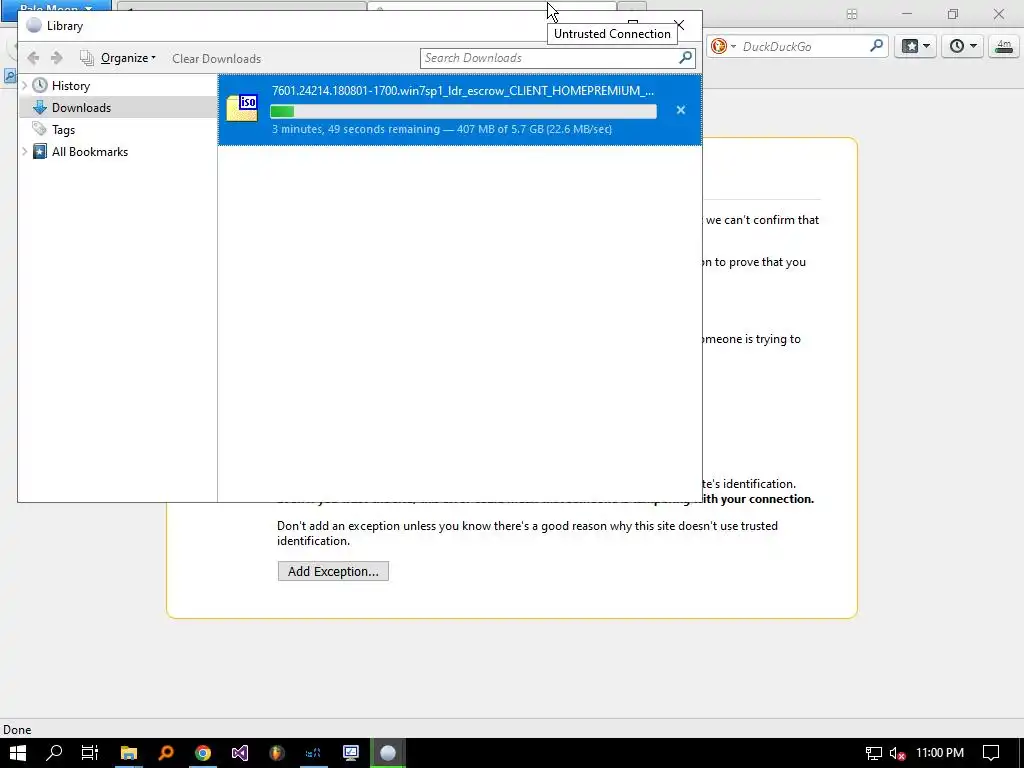Click the tab groups grid icon
The height and width of the screenshot is (768, 1024).
[852, 14]
